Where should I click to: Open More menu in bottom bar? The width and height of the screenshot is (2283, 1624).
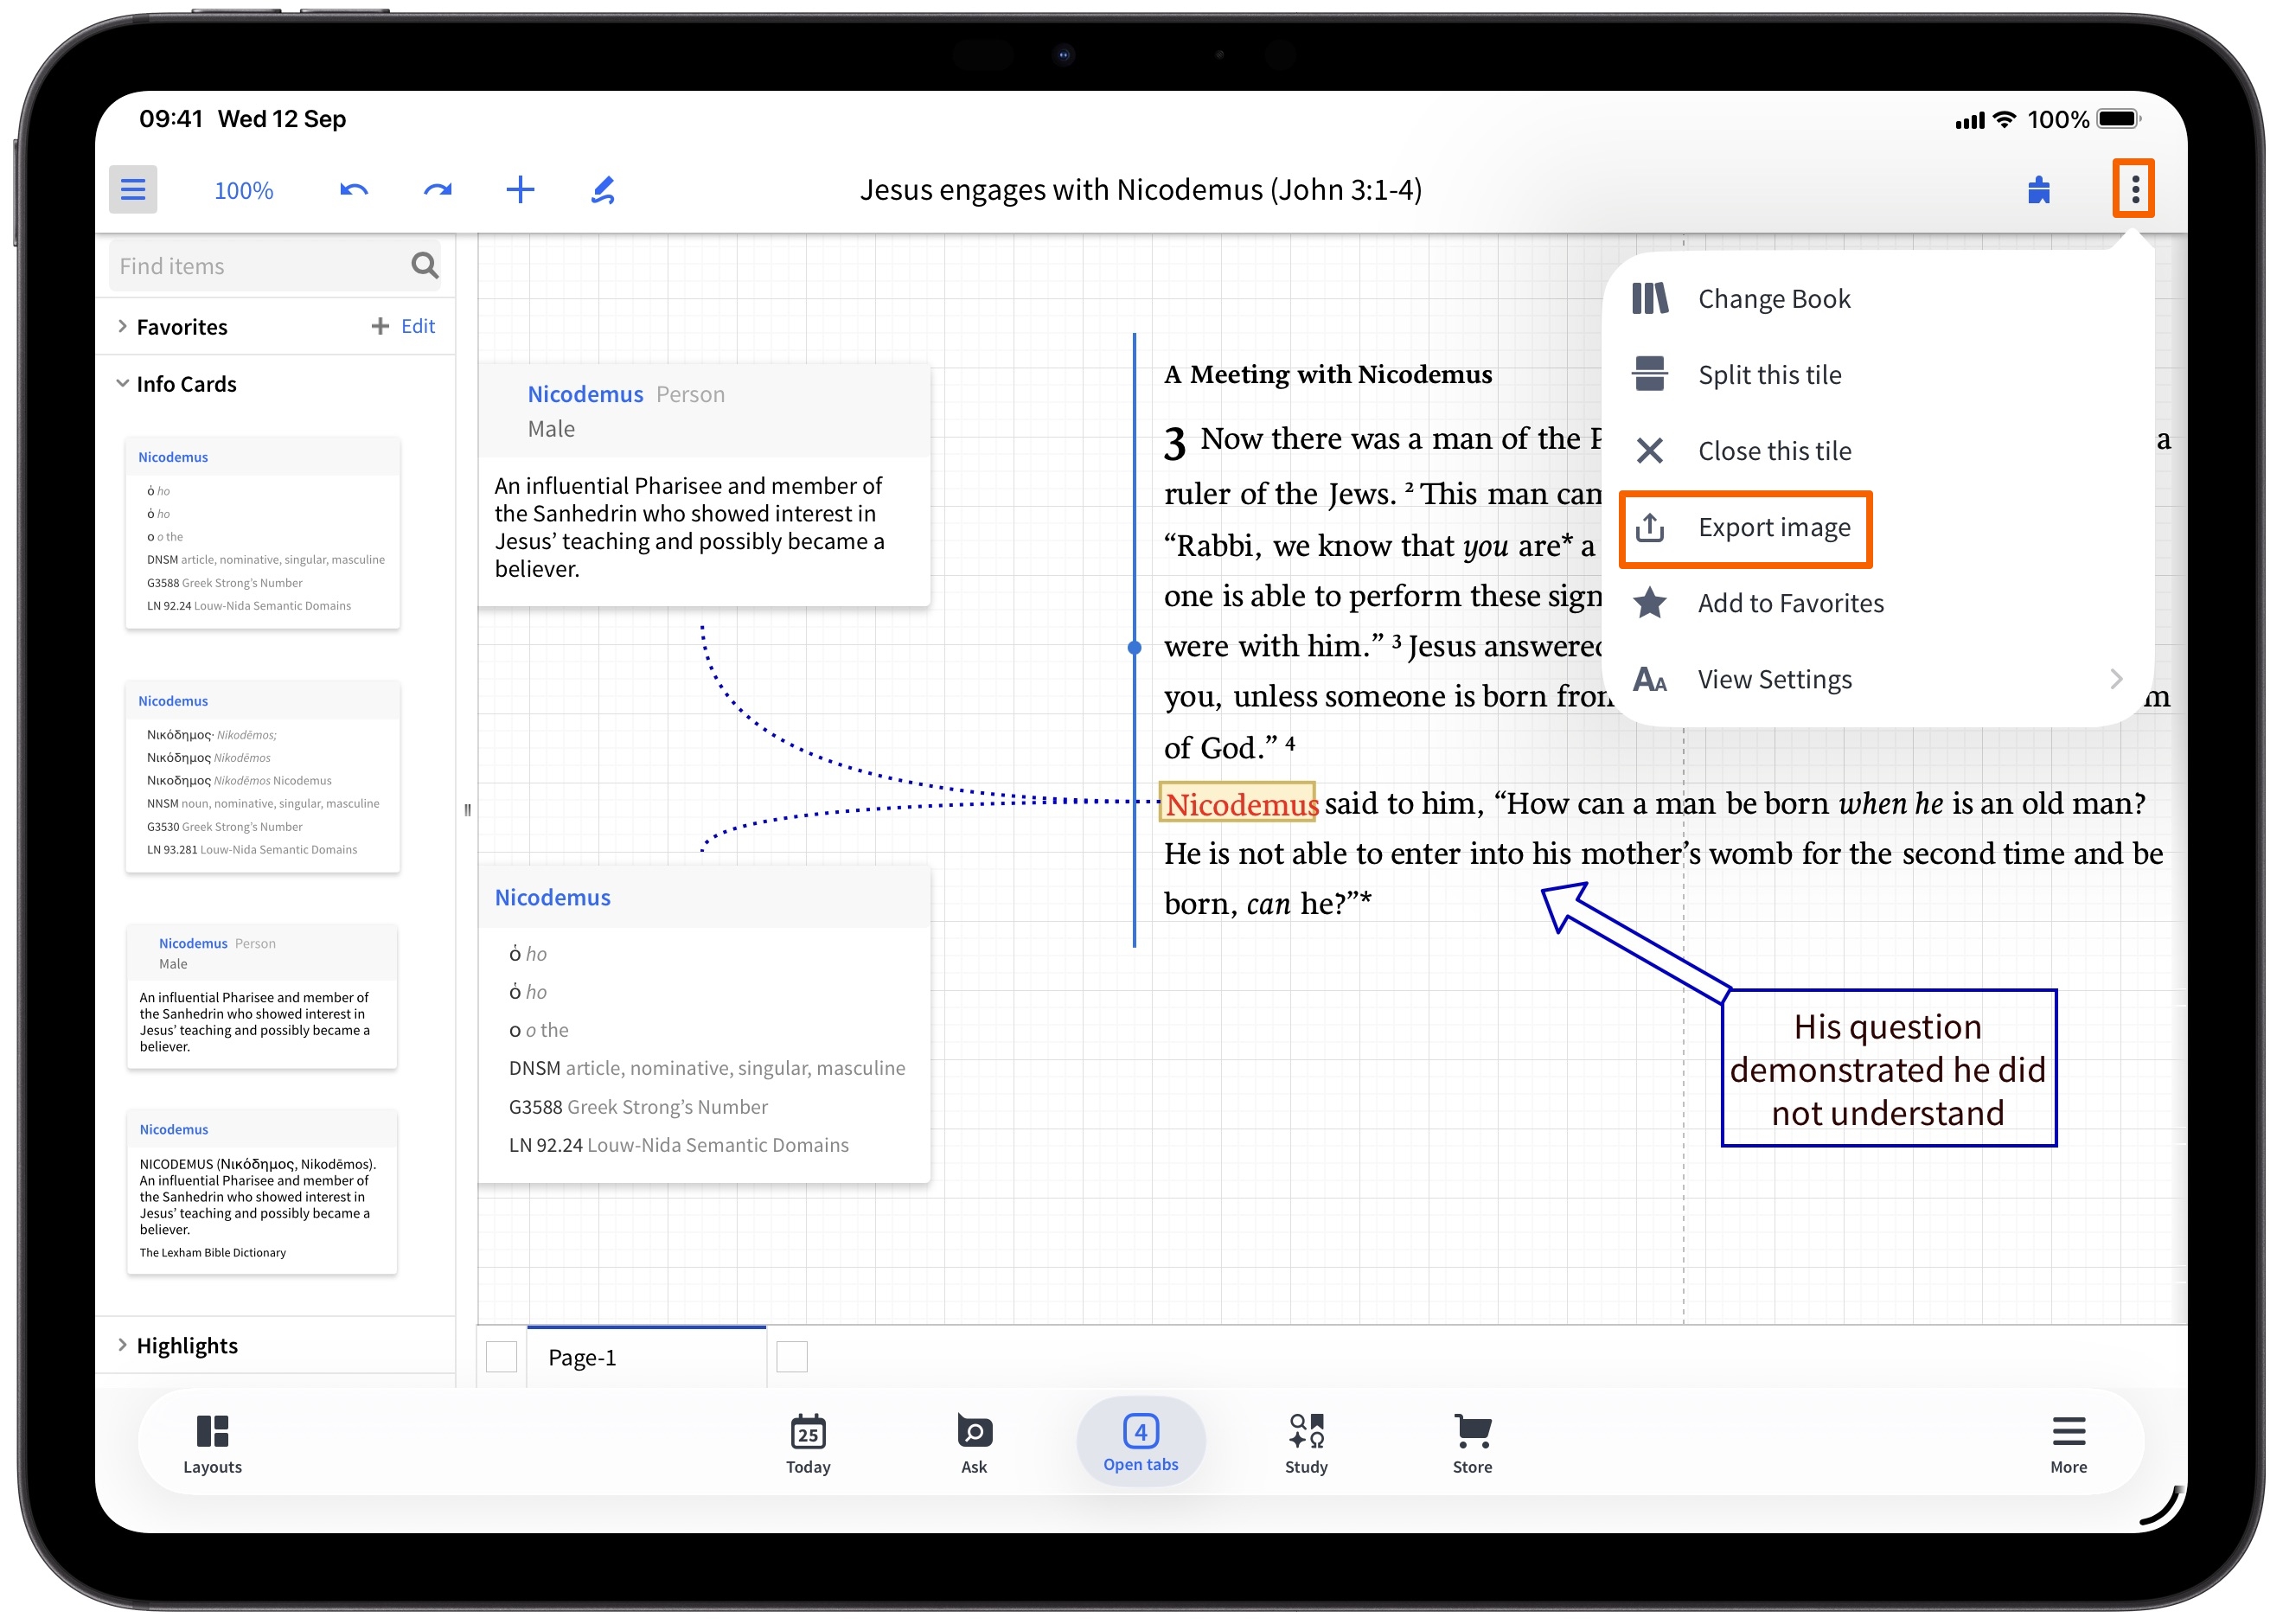(x=2068, y=1444)
